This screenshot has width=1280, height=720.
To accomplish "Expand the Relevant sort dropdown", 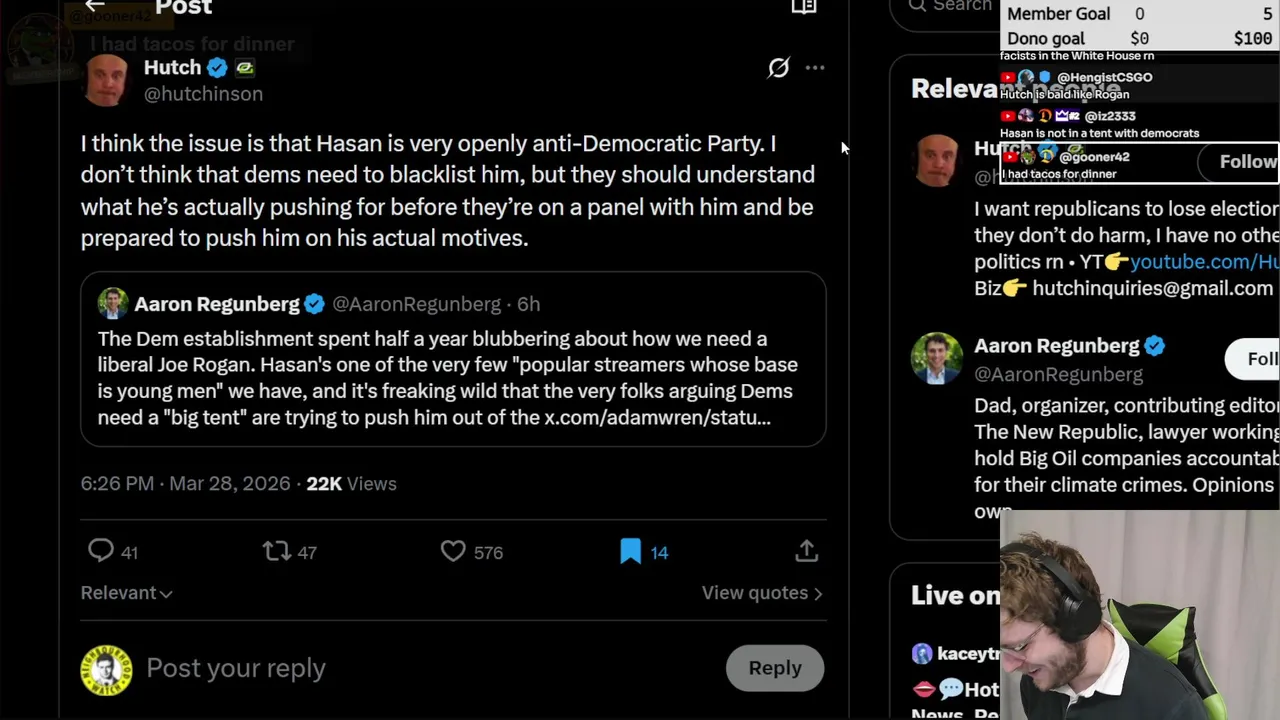I will (126, 593).
